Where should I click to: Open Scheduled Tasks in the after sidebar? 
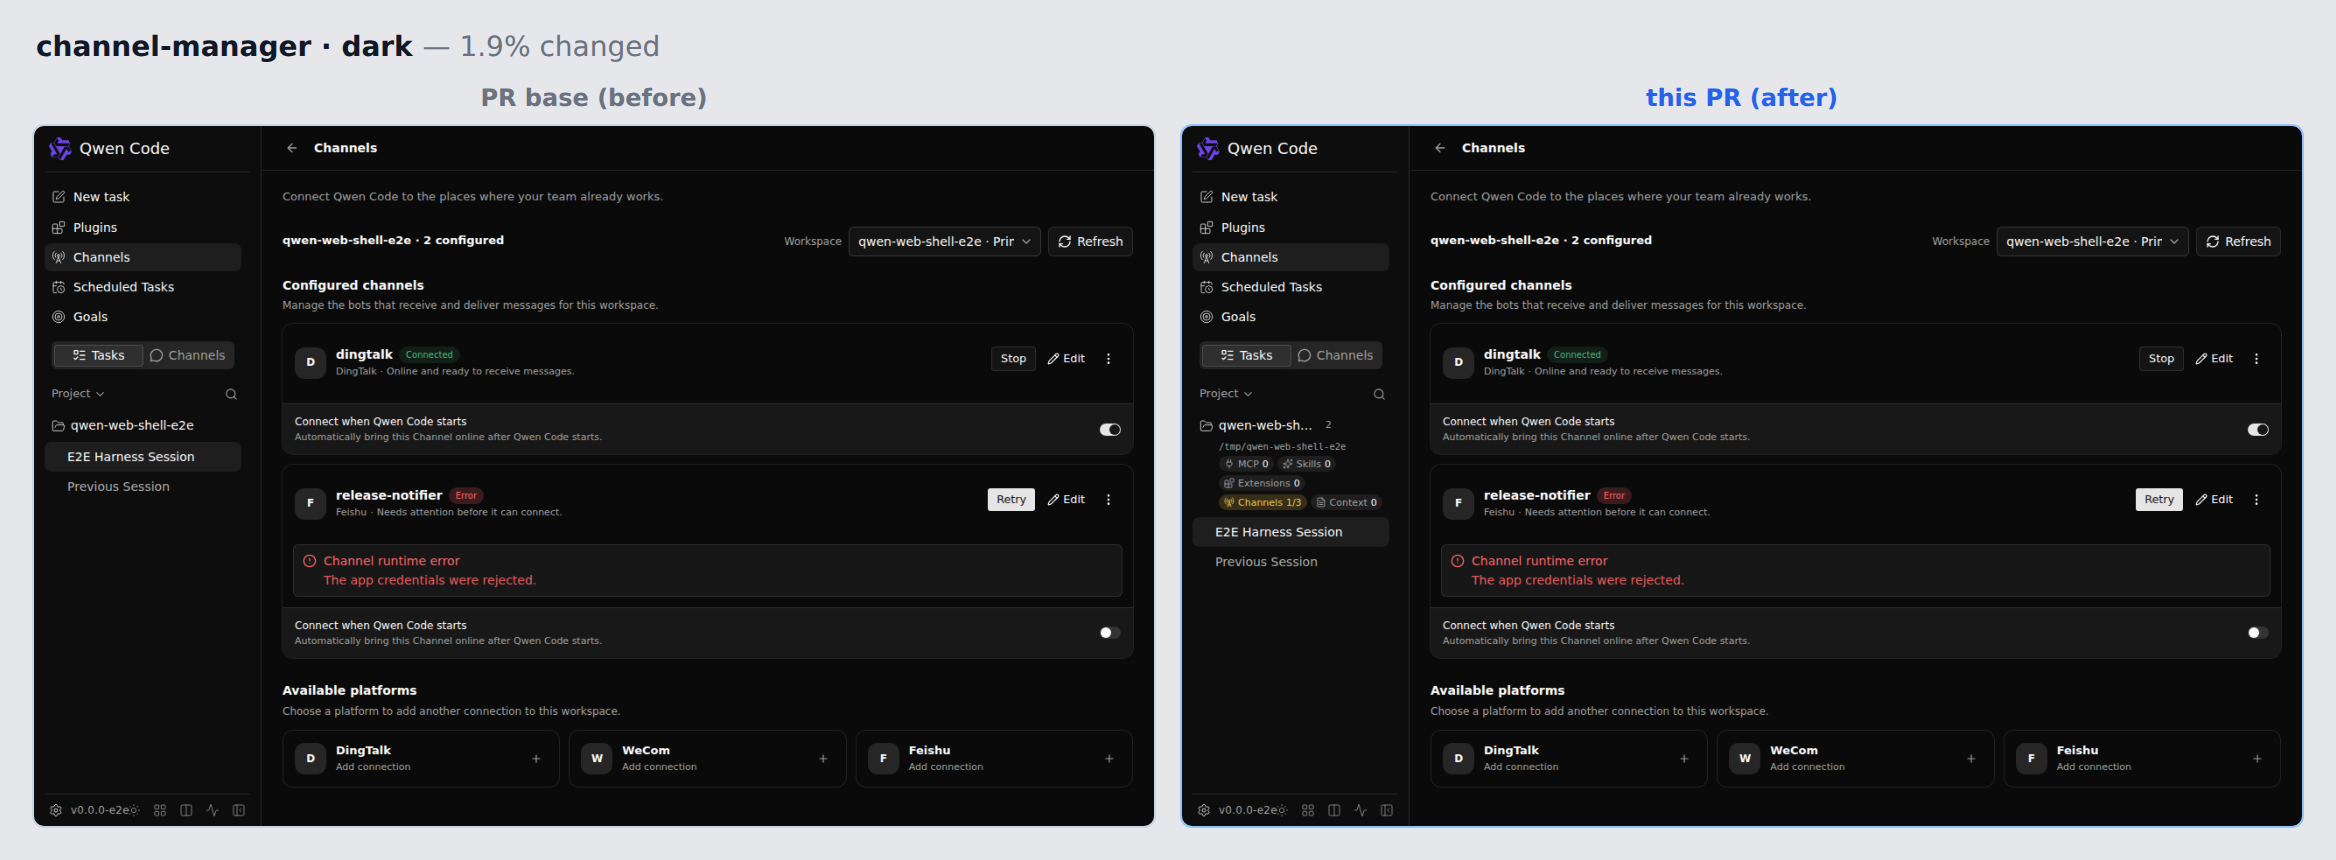click(1291, 287)
